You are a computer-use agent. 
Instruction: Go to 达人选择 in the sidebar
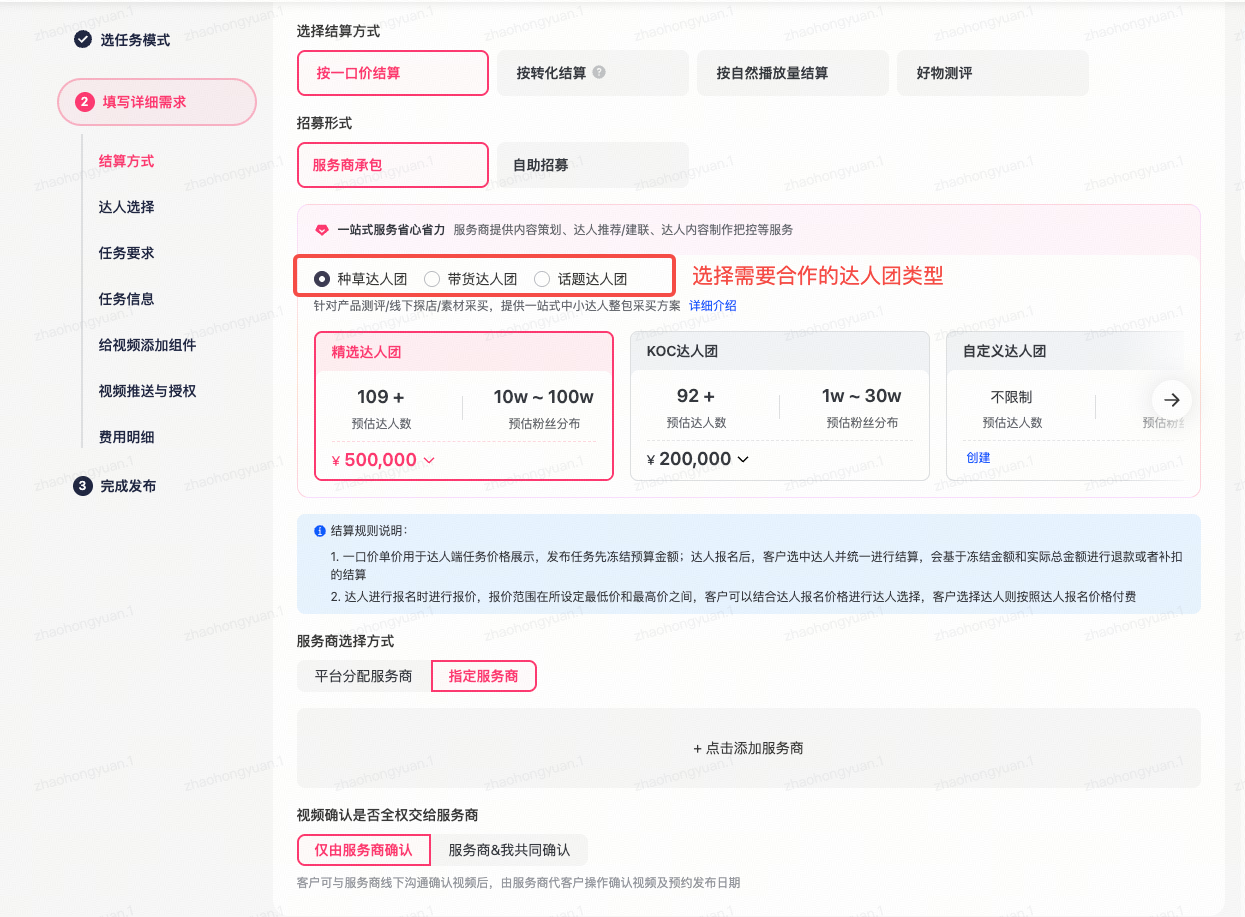pos(126,207)
